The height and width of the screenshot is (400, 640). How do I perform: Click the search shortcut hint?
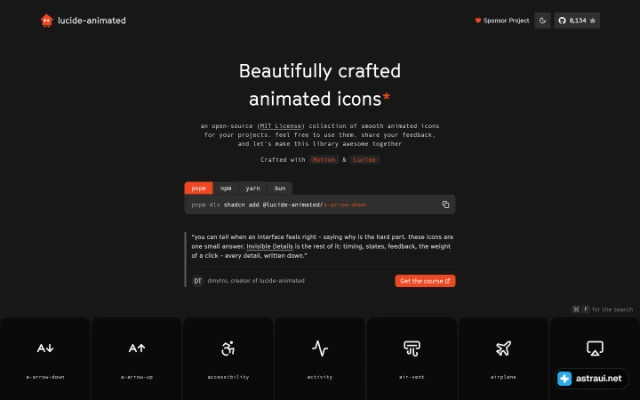tap(602, 309)
